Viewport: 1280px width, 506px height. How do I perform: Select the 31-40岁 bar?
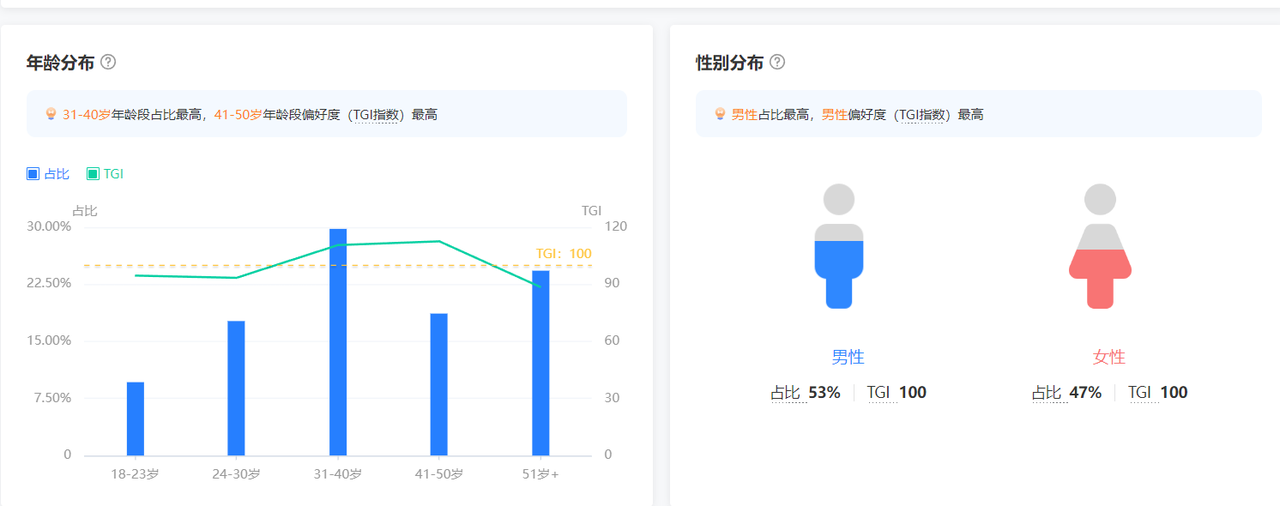coord(338,342)
